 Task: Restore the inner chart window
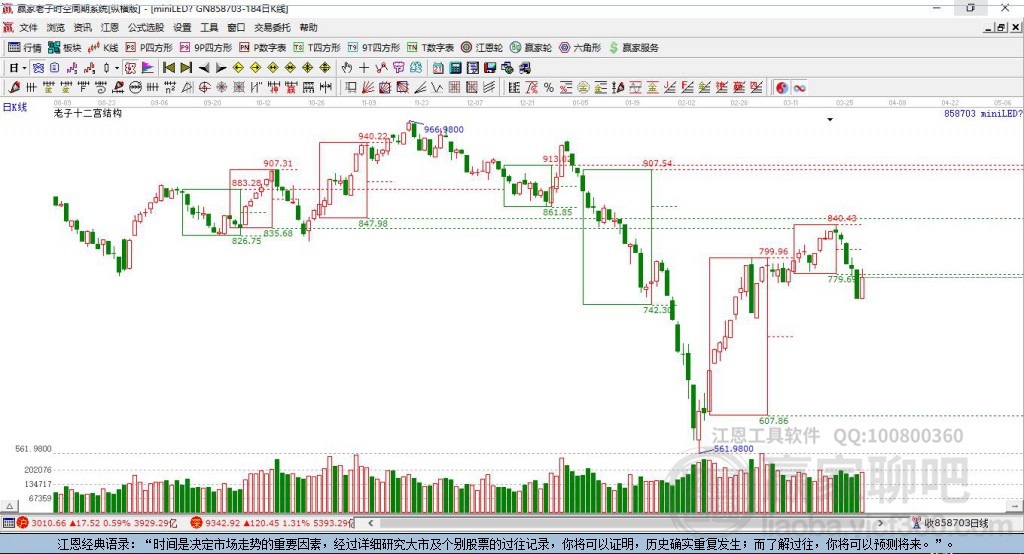tap(1000, 27)
